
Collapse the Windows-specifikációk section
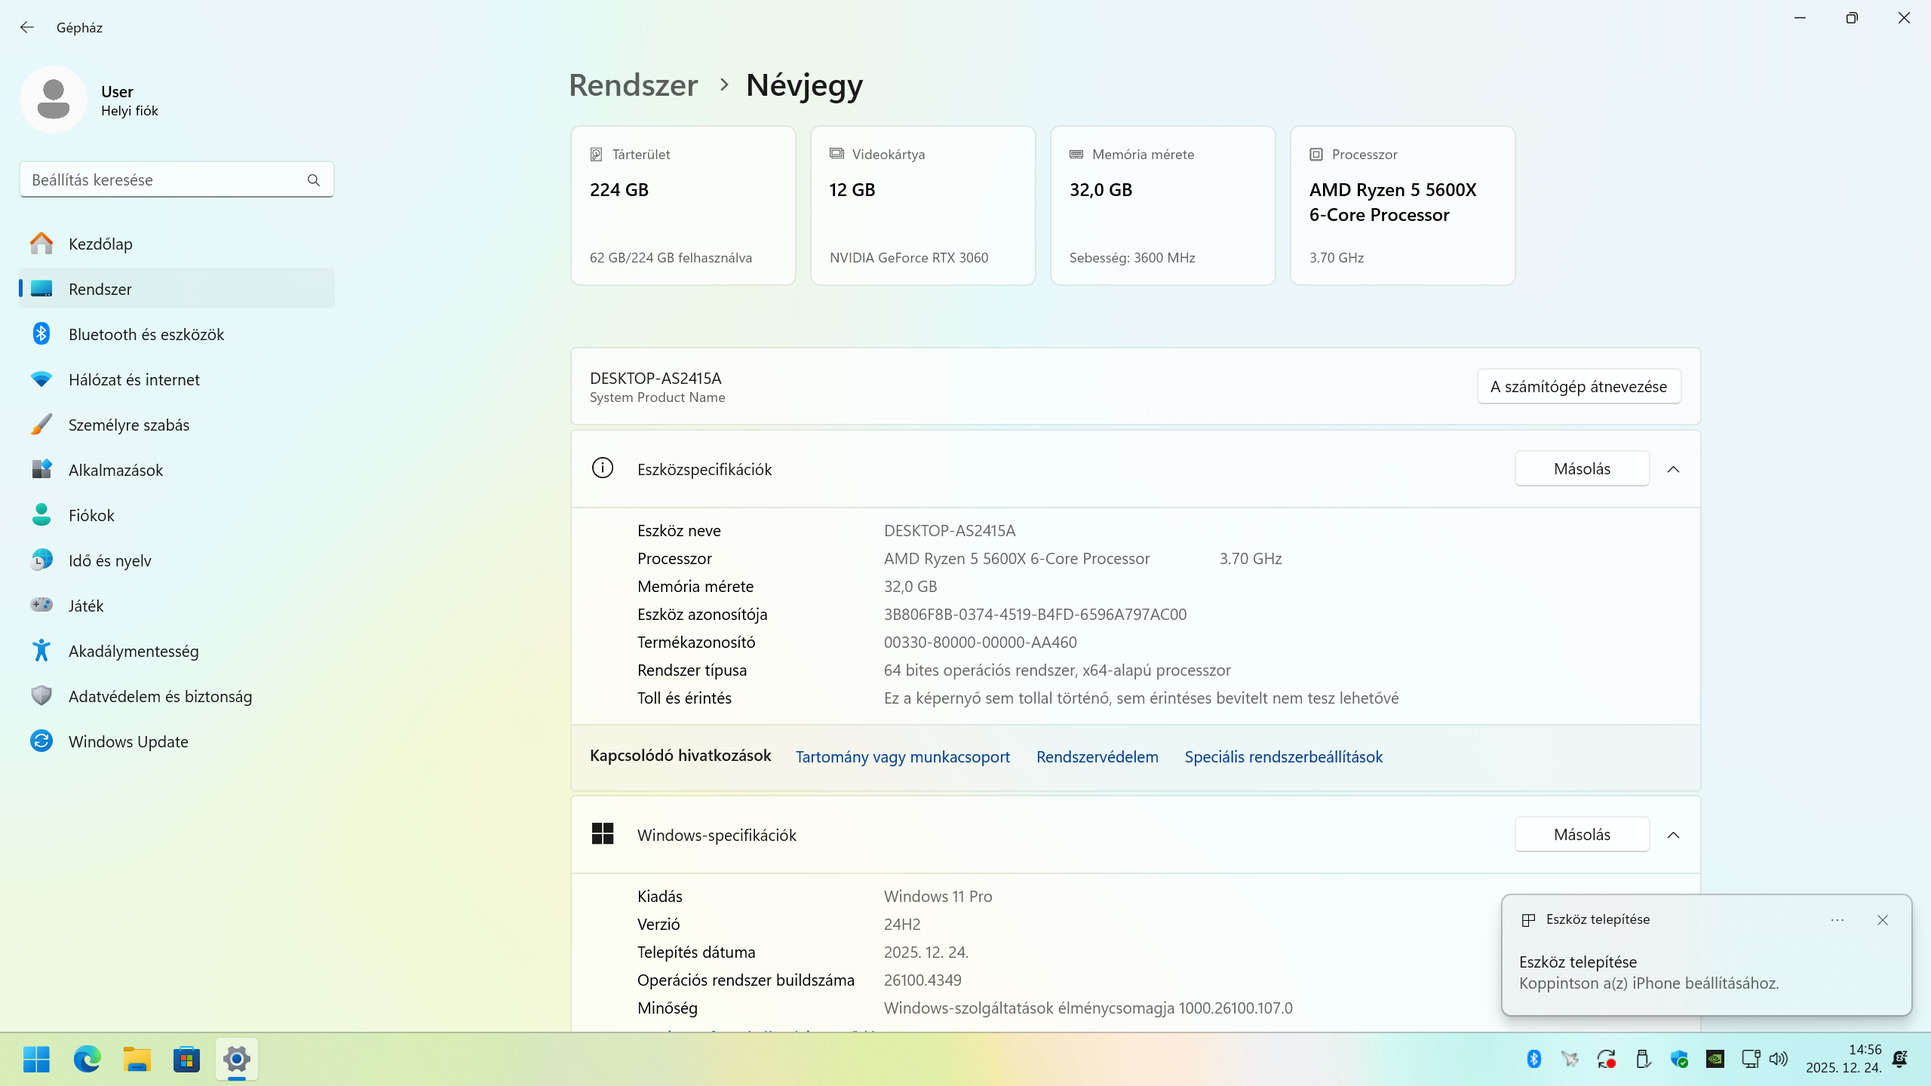coord(1673,835)
